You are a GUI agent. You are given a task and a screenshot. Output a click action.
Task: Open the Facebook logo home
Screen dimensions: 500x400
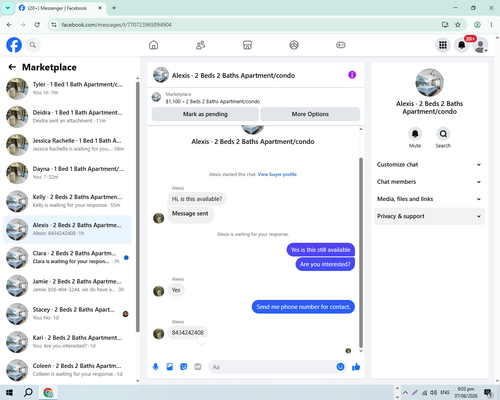click(14, 45)
